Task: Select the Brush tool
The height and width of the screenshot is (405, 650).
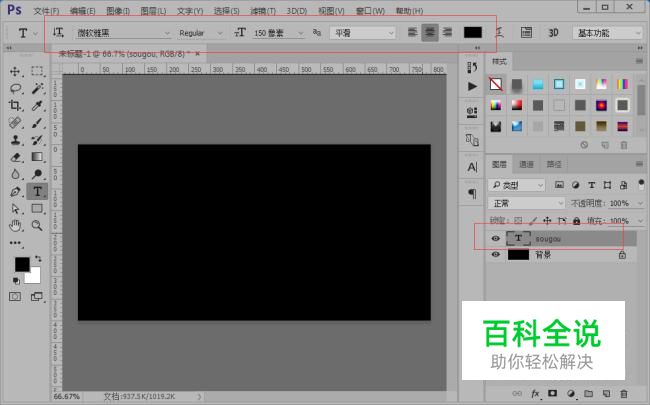Action: [x=37, y=123]
